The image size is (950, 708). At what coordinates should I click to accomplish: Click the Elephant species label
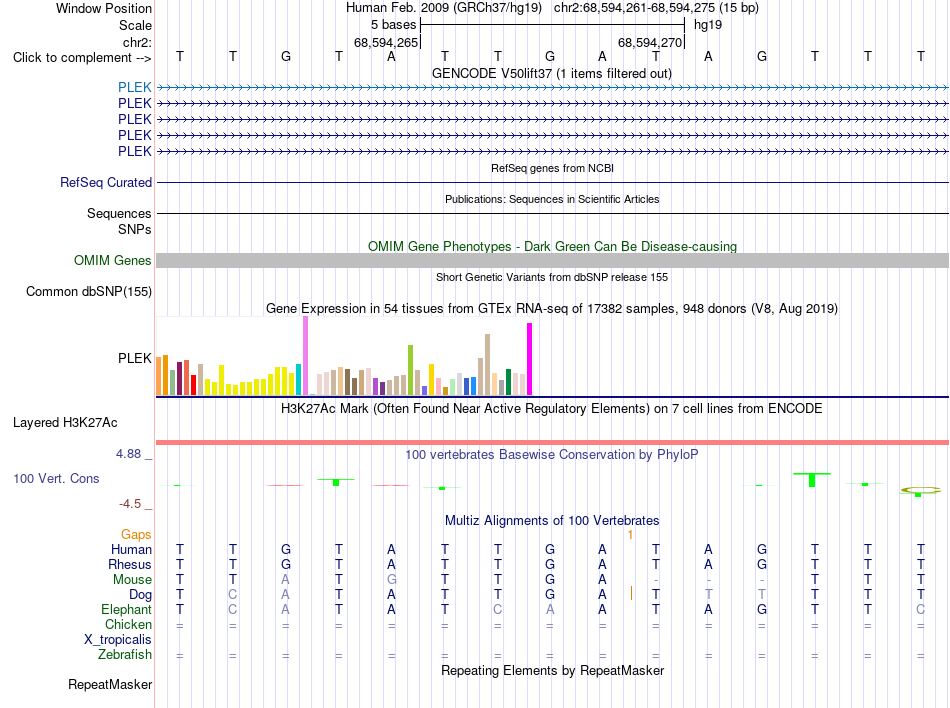pyautogui.click(x=126, y=609)
